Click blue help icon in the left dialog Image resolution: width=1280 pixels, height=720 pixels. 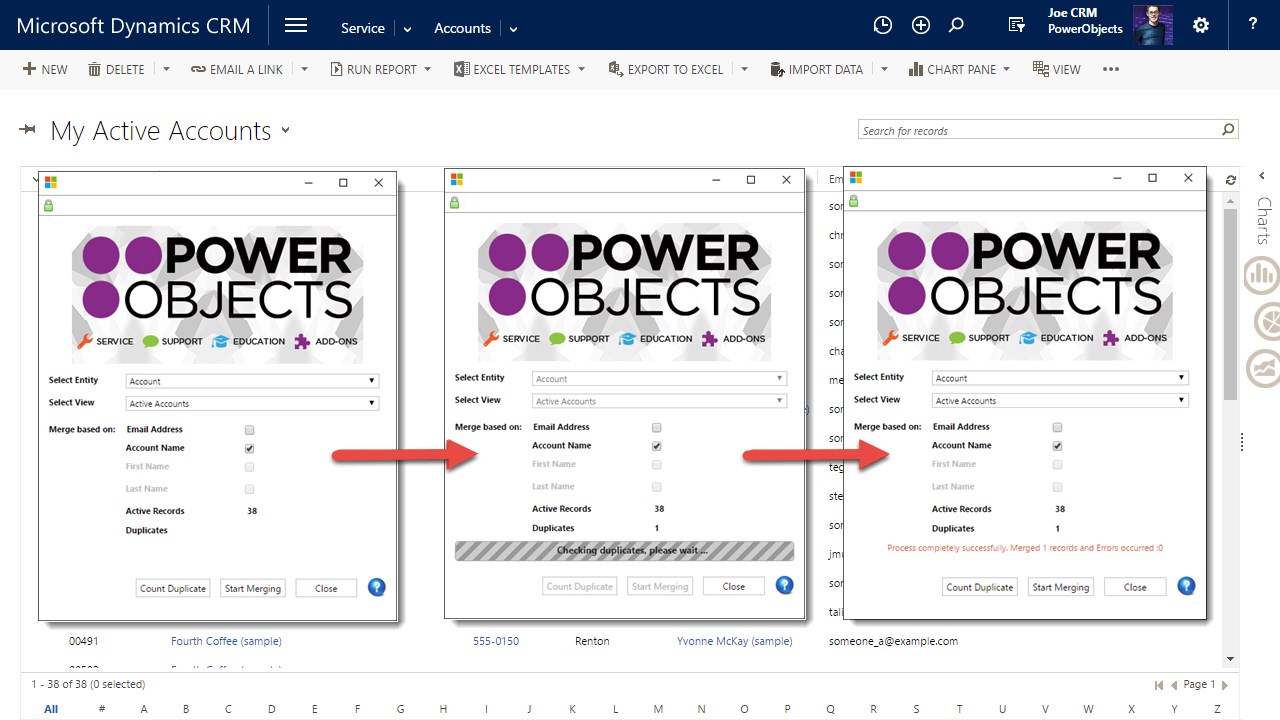point(377,587)
